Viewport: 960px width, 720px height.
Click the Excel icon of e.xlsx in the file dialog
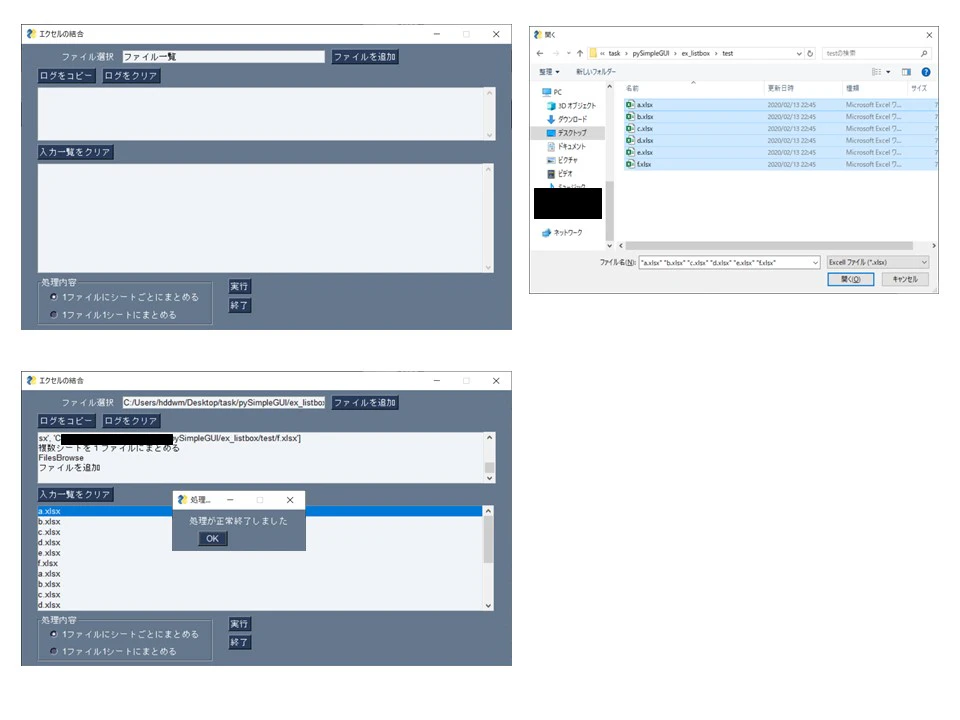click(x=629, y=152)
